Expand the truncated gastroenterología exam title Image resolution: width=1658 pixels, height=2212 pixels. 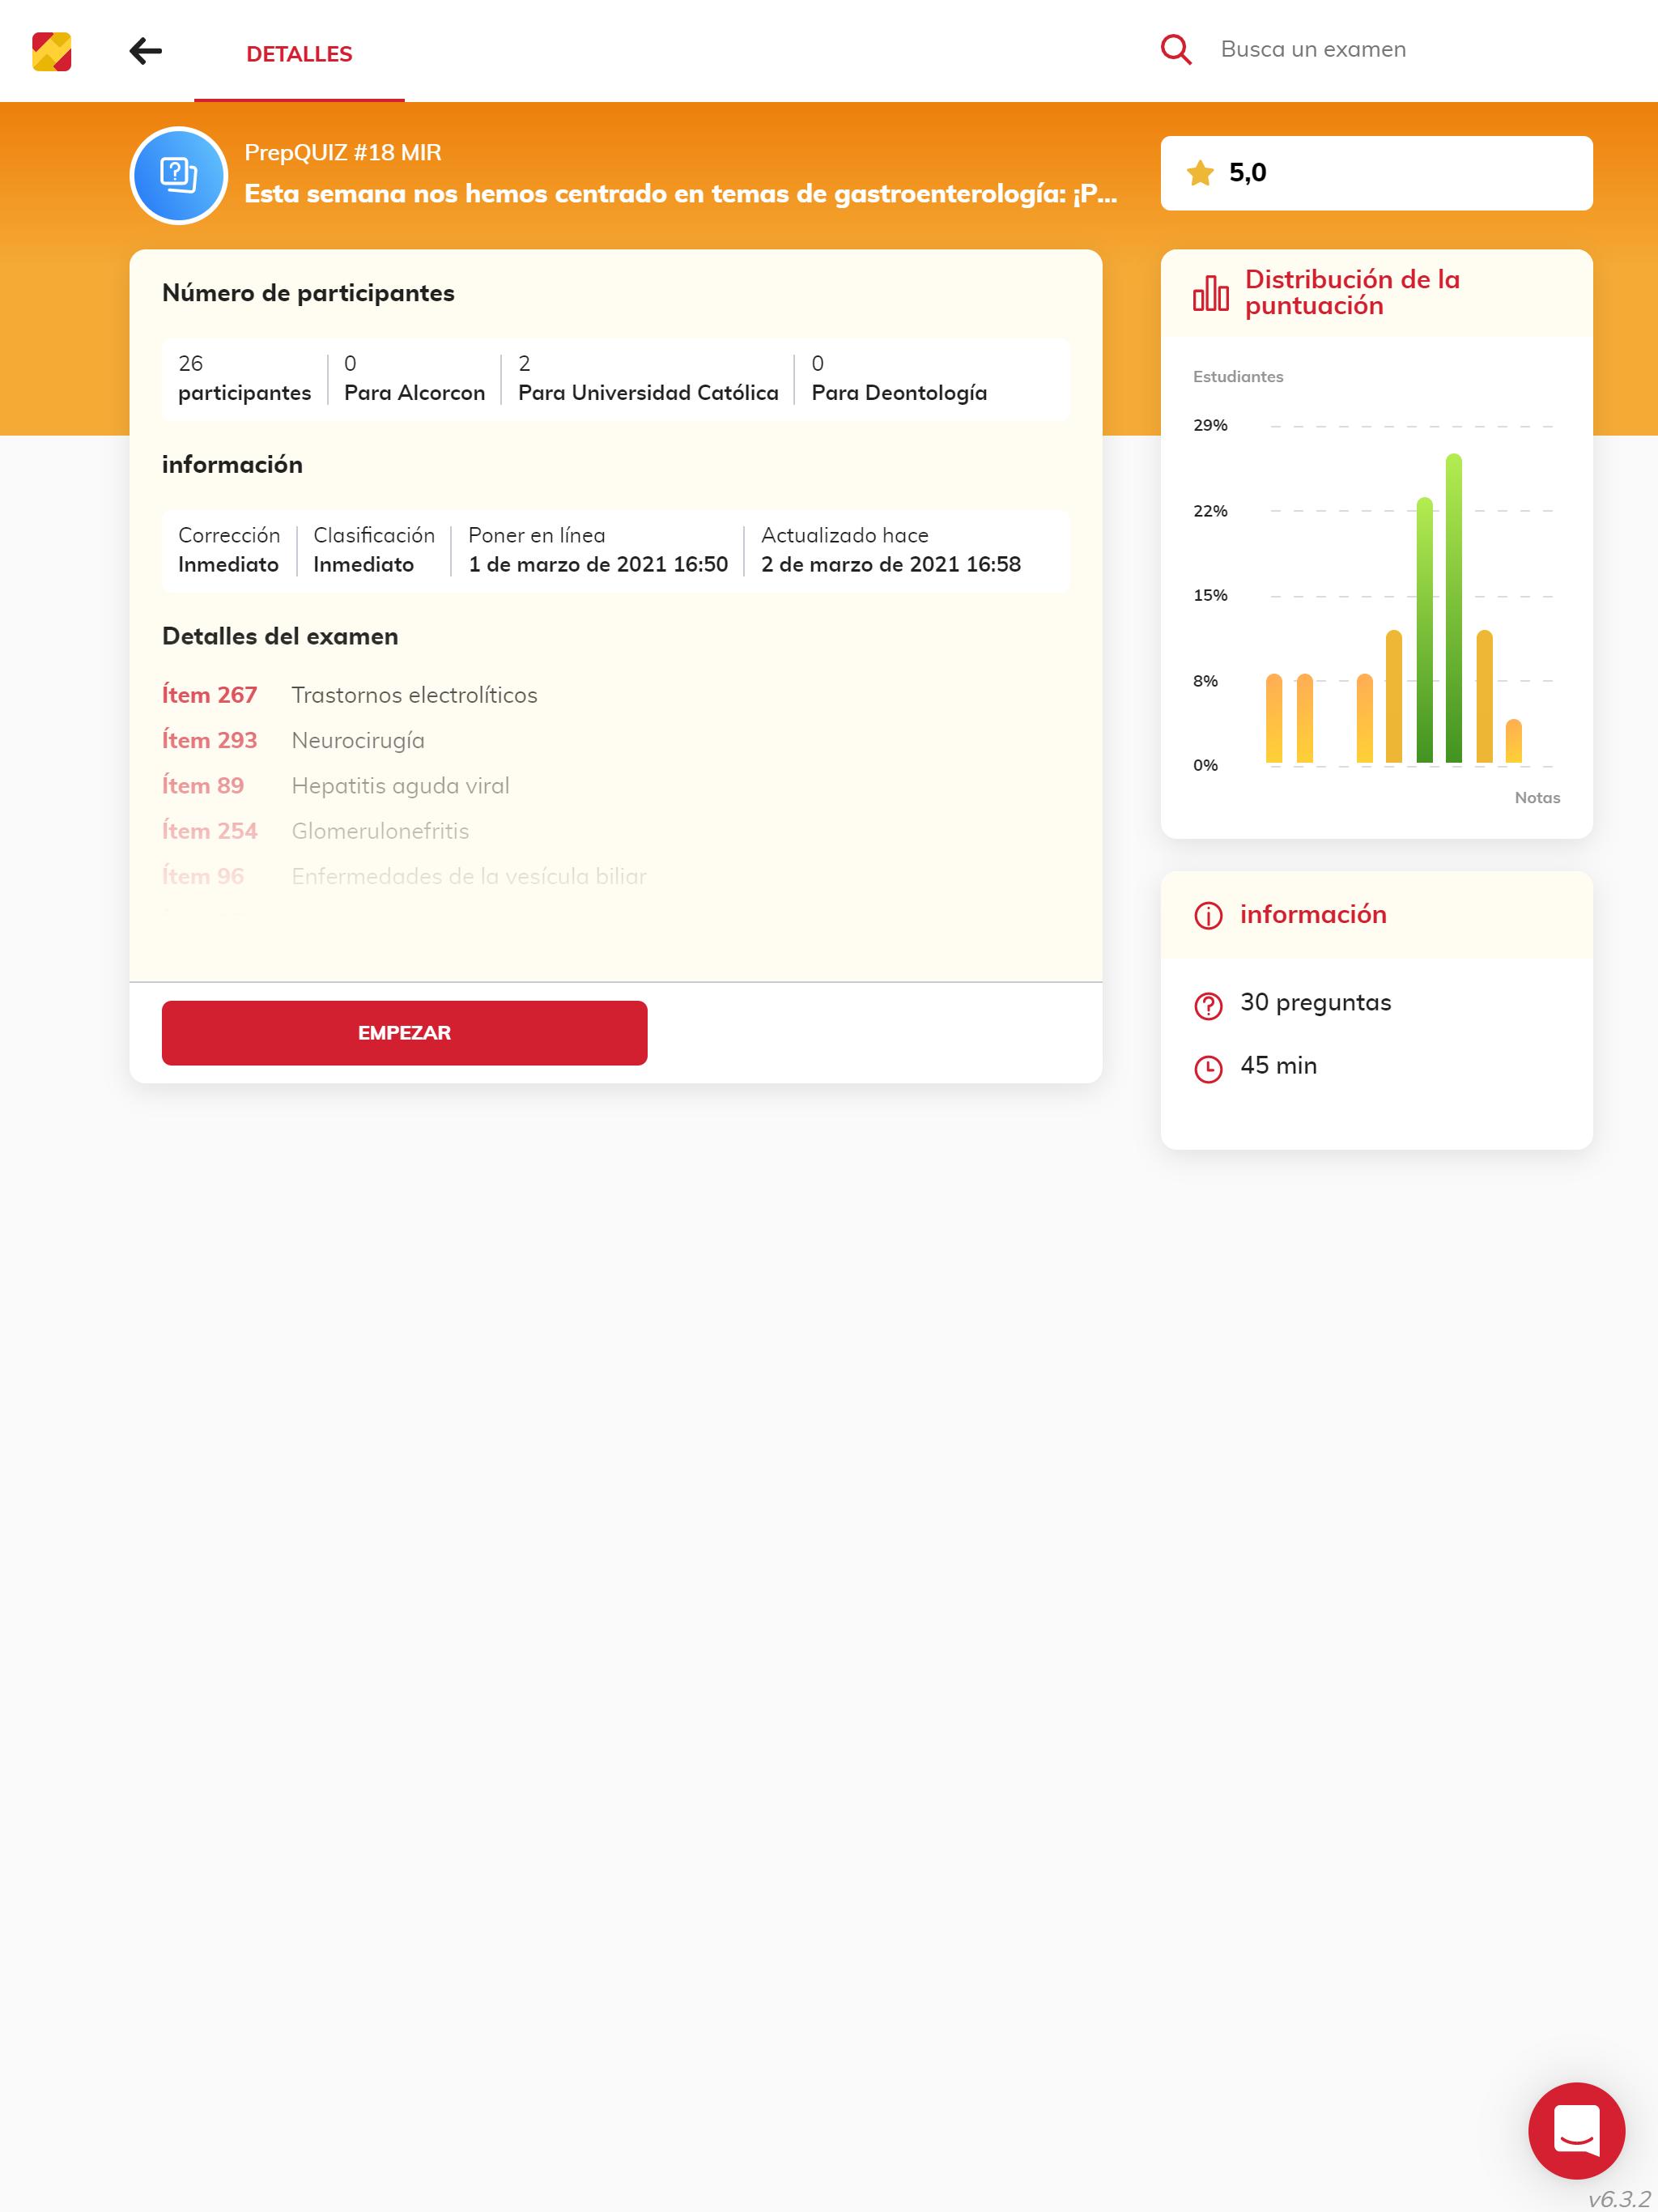click(680, 194)
